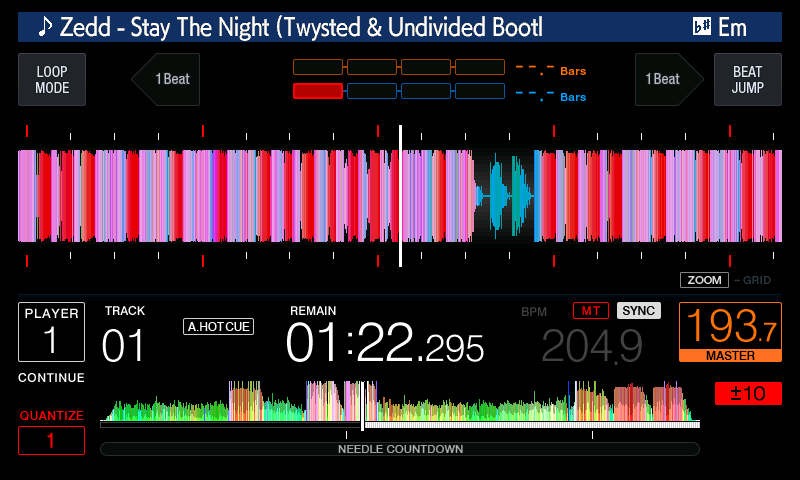Click the music note icon beside track title

[x=45, y=27]
